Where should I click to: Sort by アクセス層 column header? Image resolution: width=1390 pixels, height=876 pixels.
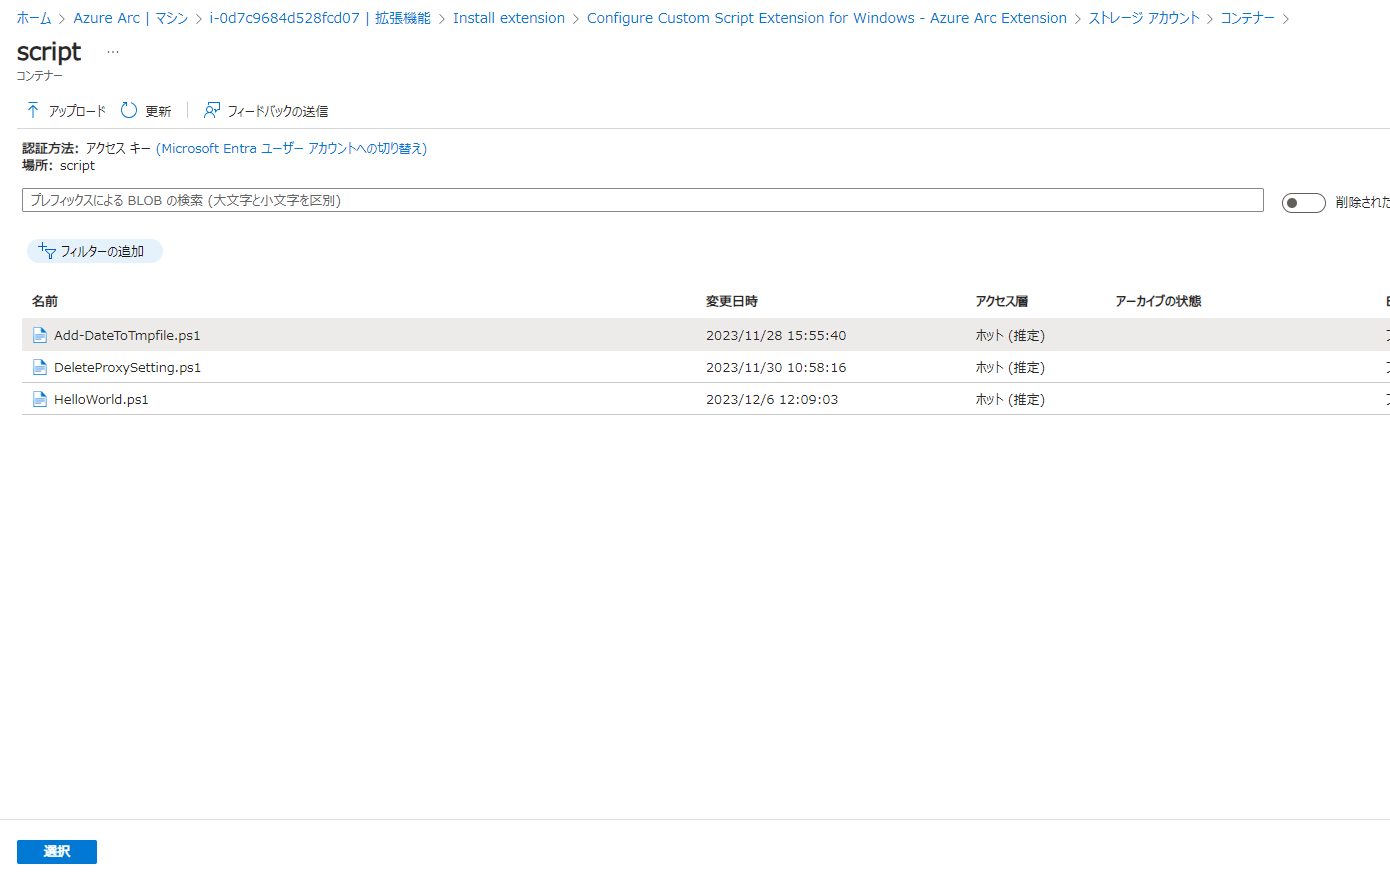[x=1002, y=301]
